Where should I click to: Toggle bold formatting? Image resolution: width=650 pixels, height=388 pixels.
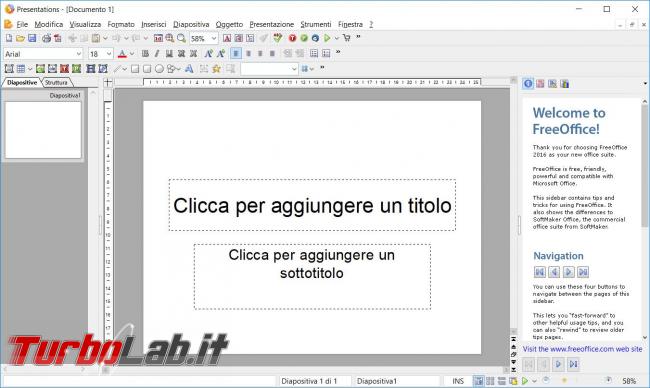tap(145, 53)
